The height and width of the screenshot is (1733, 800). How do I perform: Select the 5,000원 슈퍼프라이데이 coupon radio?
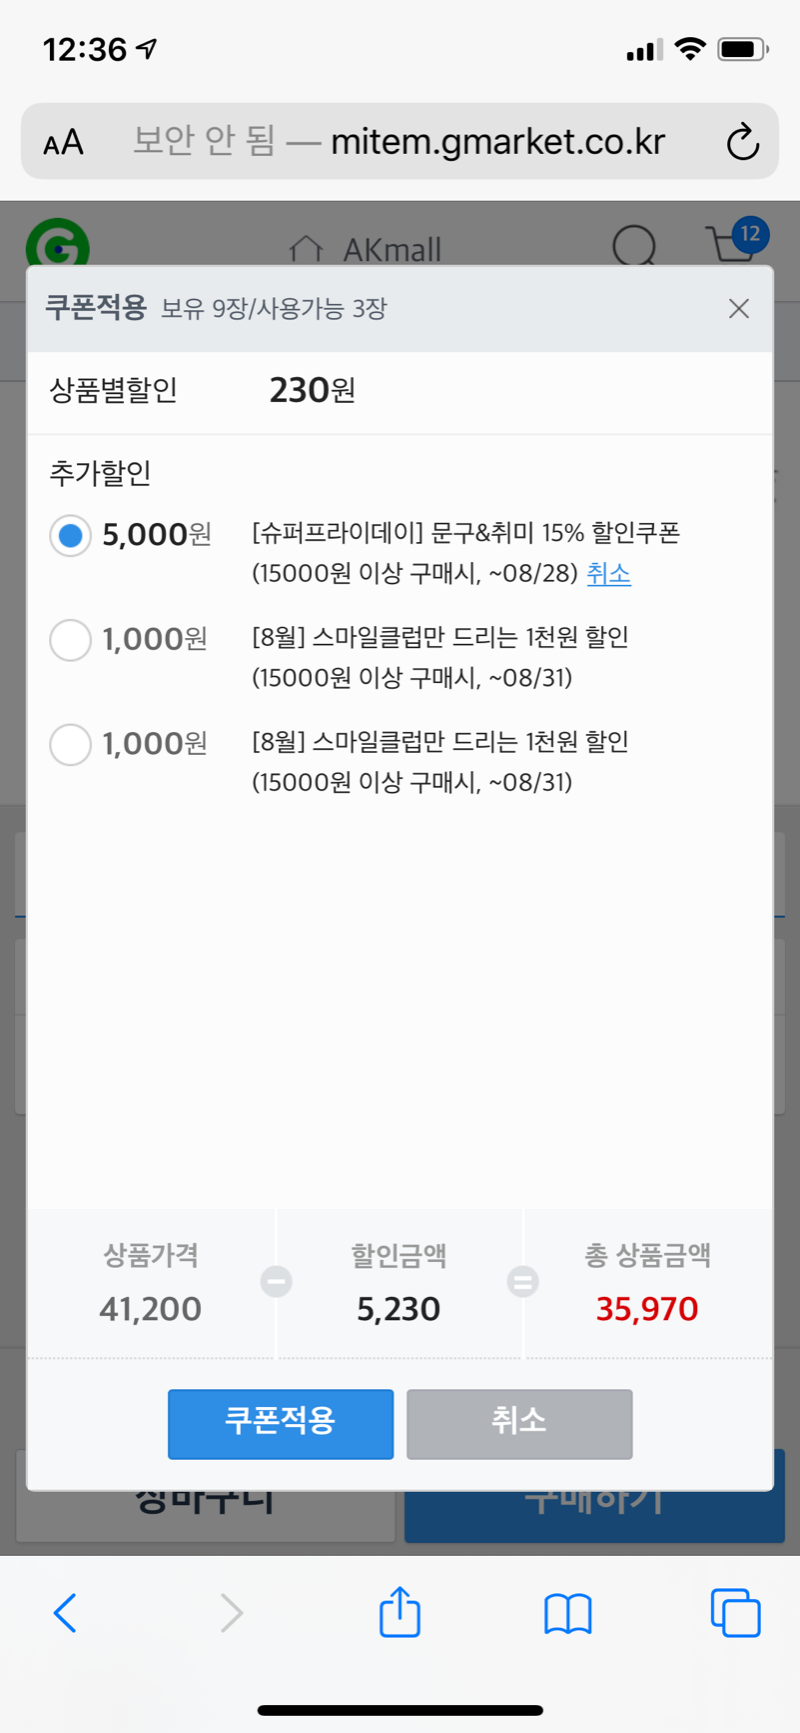pos(70,535)
